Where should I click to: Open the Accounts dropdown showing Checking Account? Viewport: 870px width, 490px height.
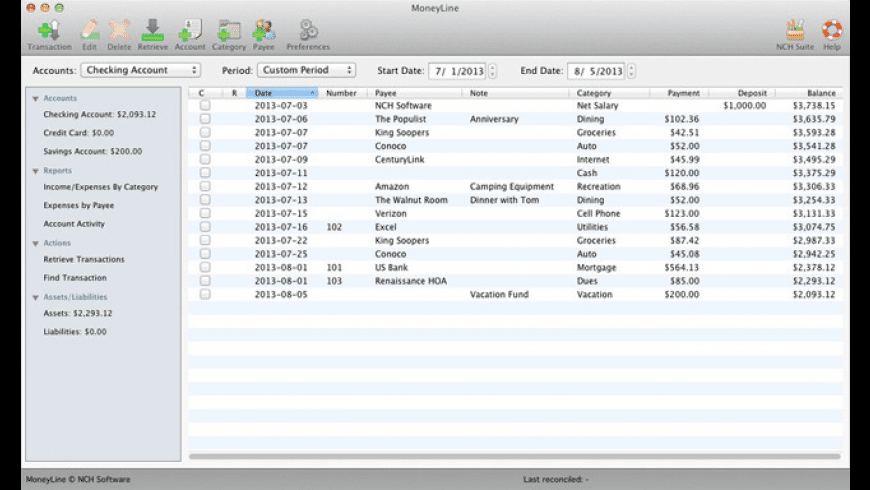tap(140, 70)
